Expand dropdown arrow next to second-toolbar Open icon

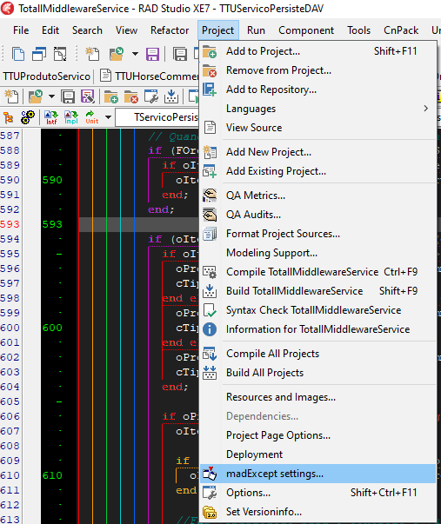pyautogui.click(x=51, y=97)
